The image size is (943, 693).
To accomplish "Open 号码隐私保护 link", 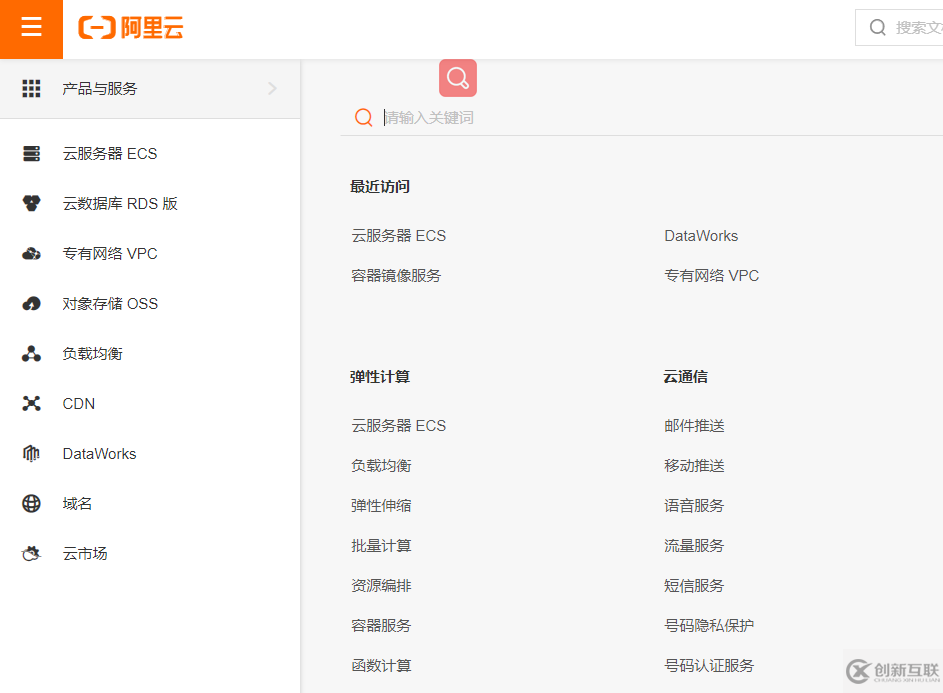I will (709, 626).
